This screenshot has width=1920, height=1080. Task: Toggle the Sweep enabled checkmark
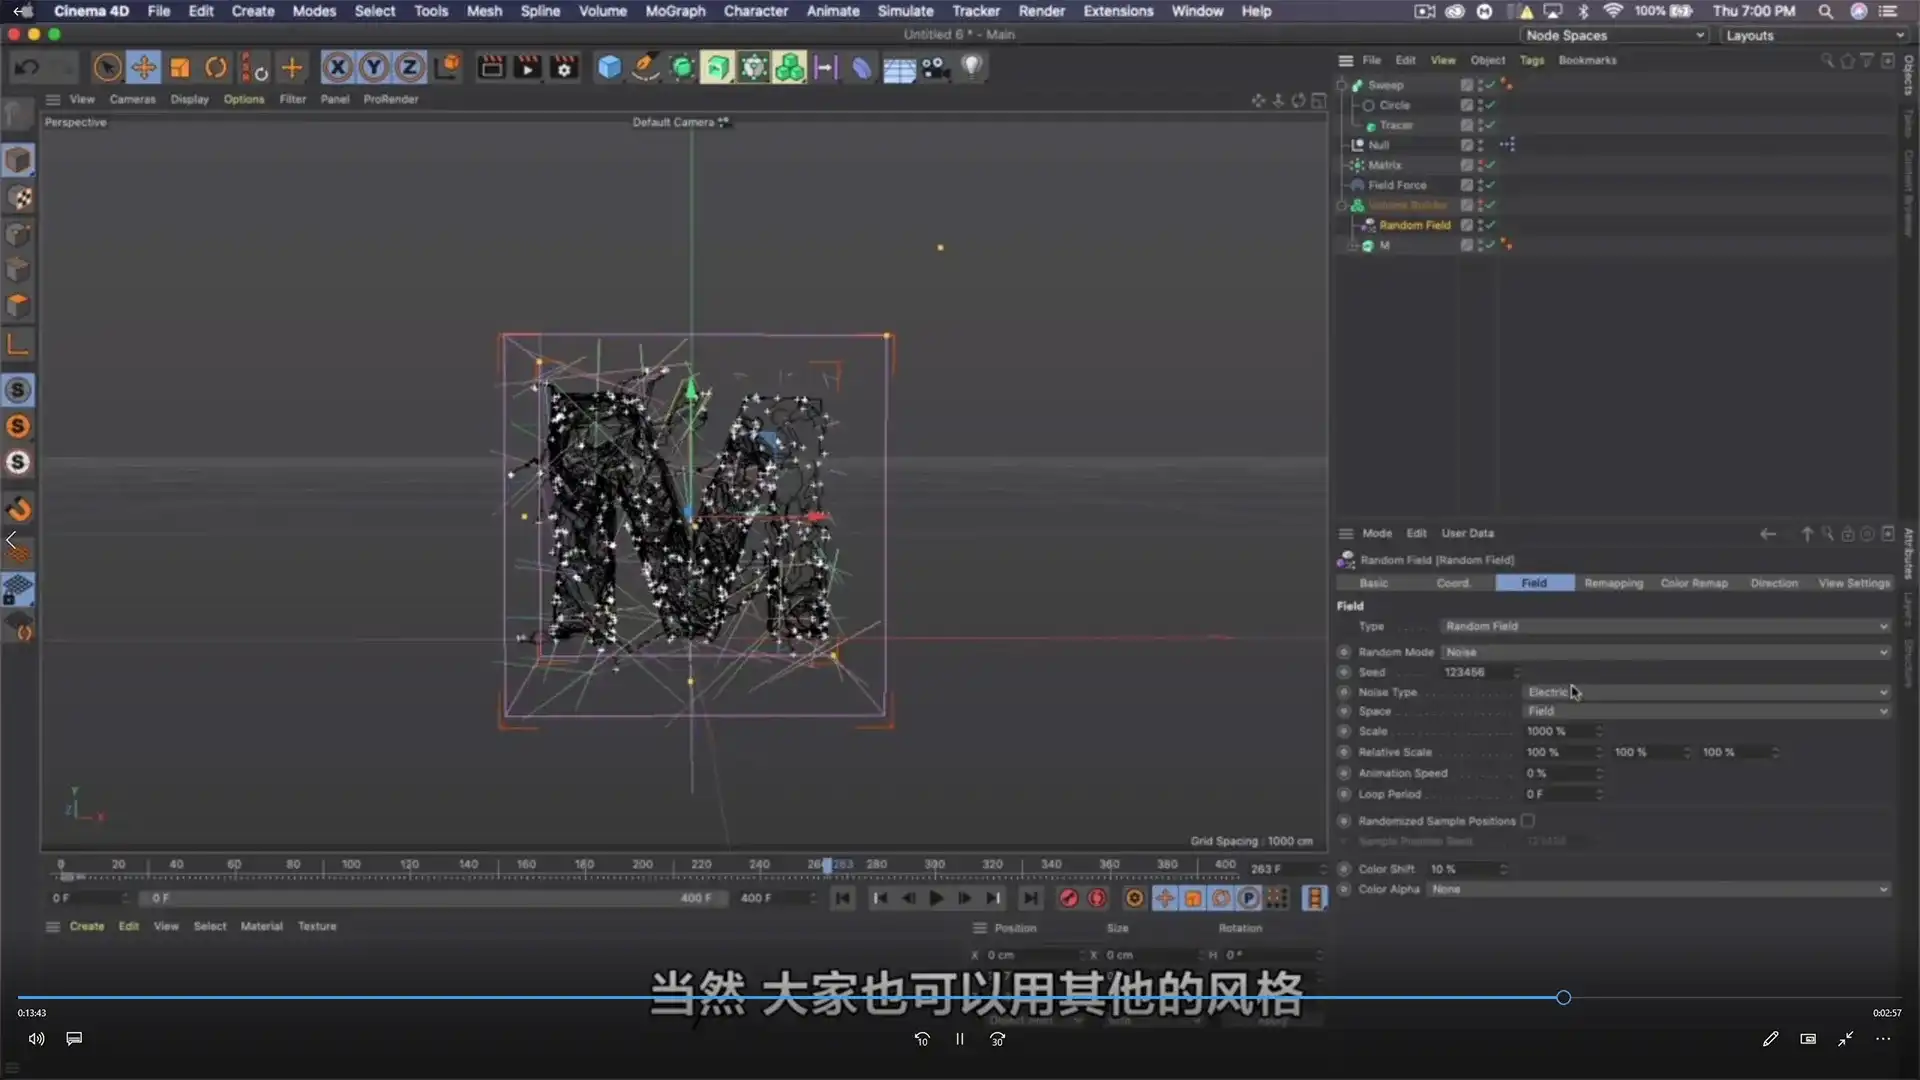(1489, 85)
